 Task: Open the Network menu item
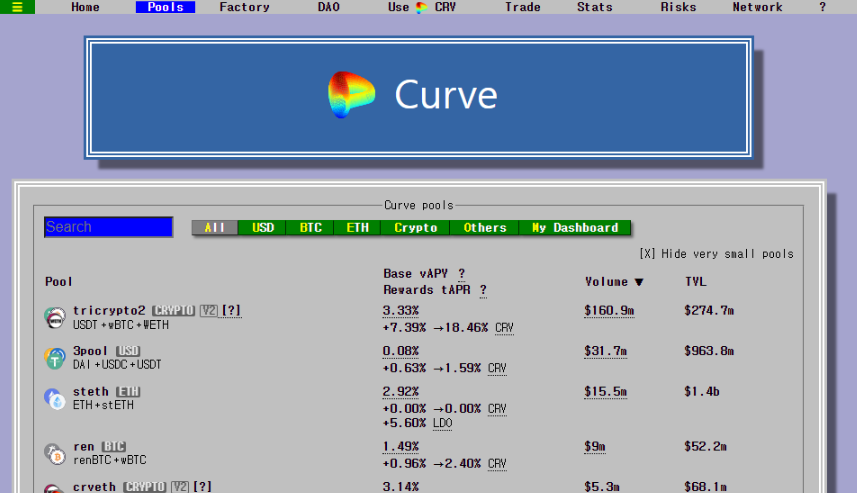[x=758, y=7]
